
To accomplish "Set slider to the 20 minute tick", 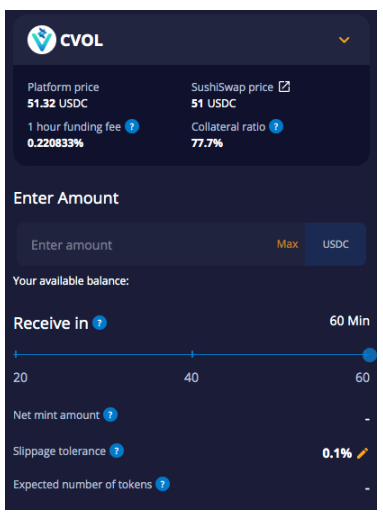I will point(16,354).
